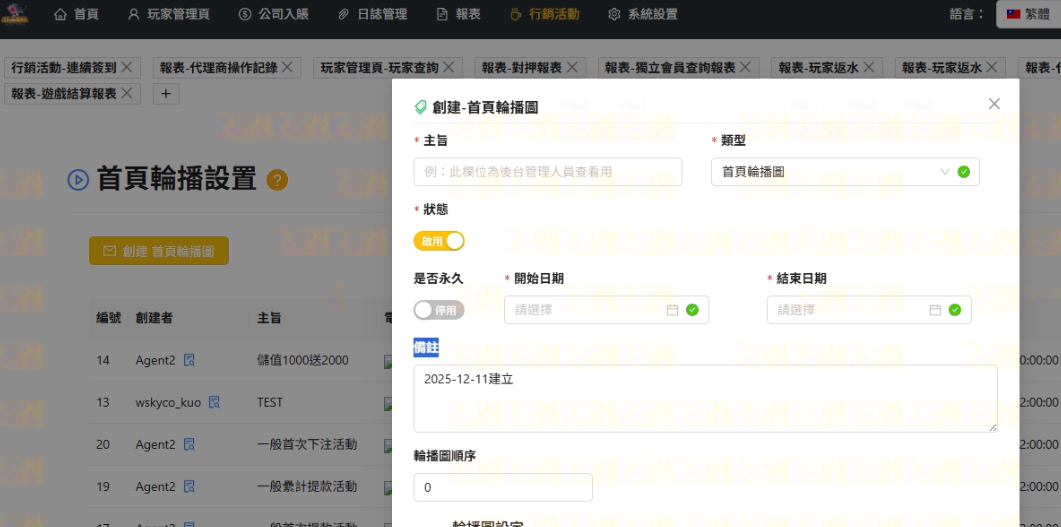
Task: Switch to 報表-獨立會員查詢報表 tab
Action: (670, 67)
